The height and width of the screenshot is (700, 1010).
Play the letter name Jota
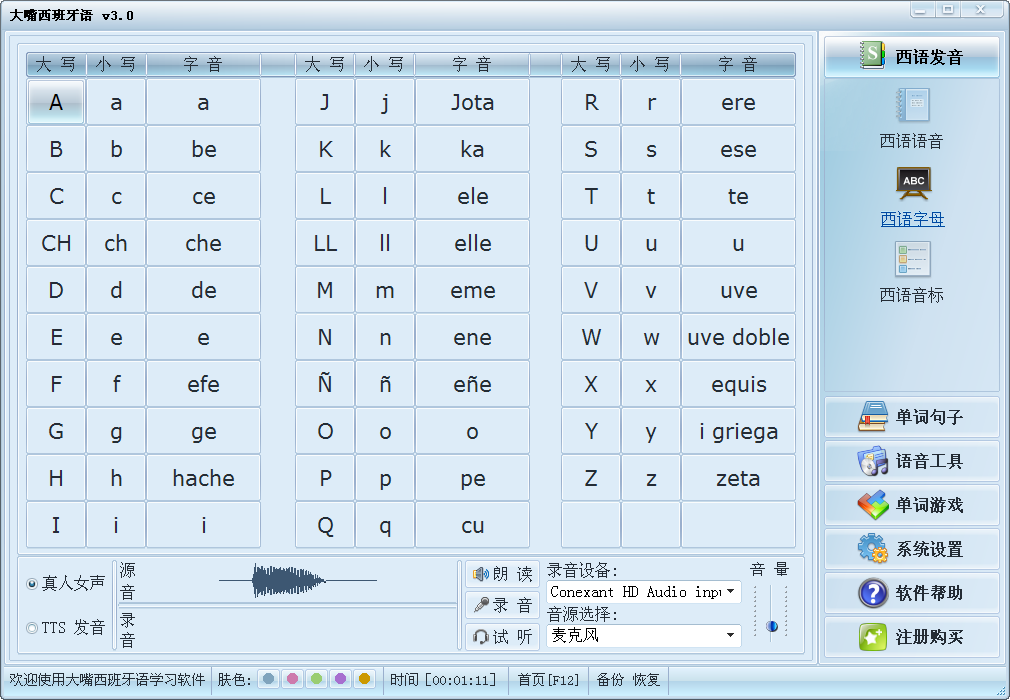tap(472, 102)
